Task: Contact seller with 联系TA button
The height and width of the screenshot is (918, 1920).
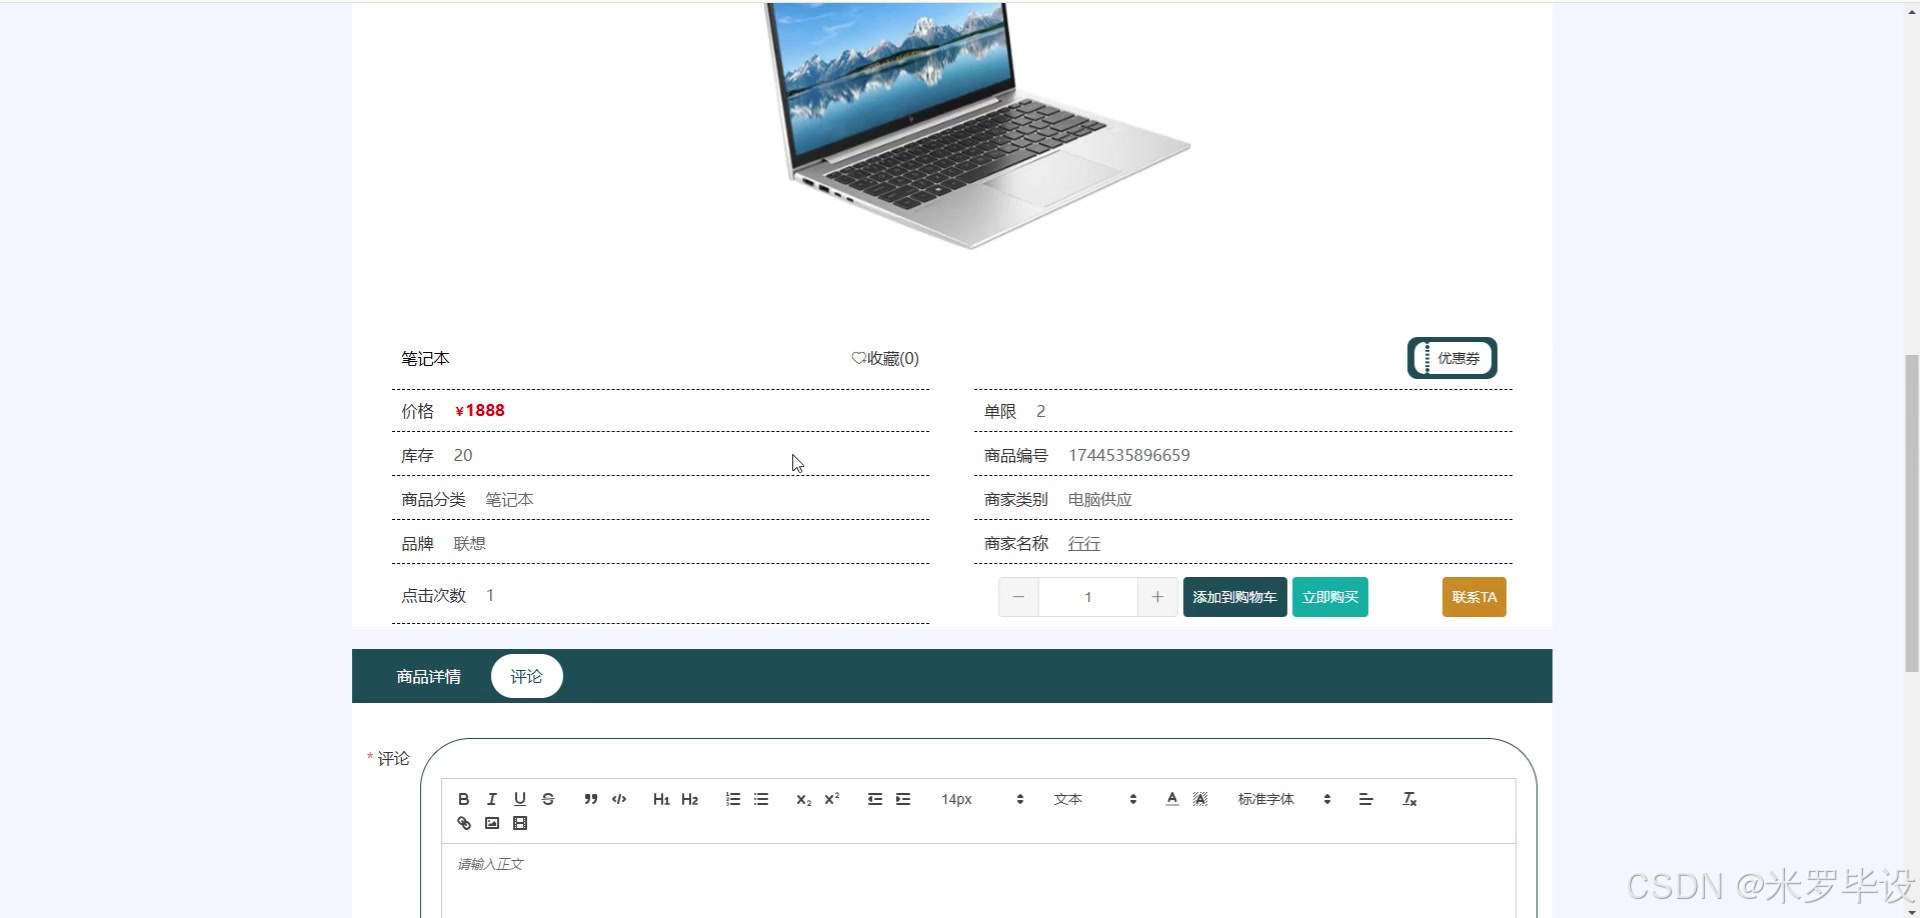Action: [1474, 597]
